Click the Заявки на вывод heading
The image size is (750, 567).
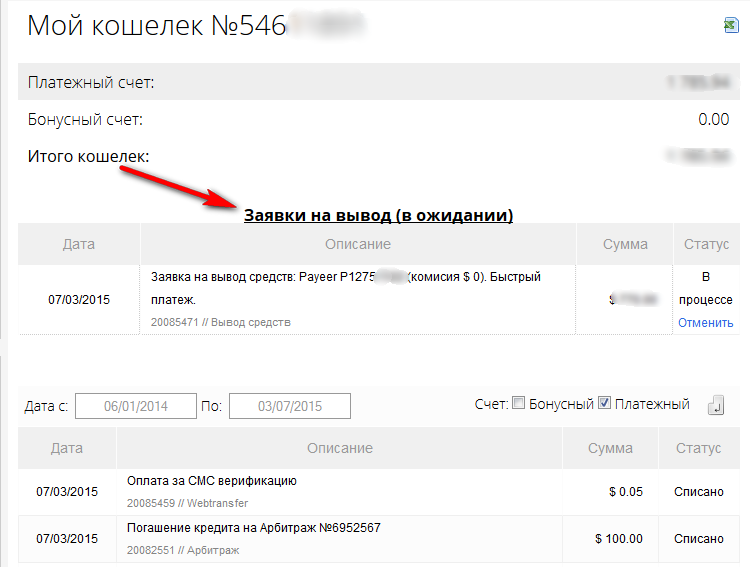coord(378,215)
